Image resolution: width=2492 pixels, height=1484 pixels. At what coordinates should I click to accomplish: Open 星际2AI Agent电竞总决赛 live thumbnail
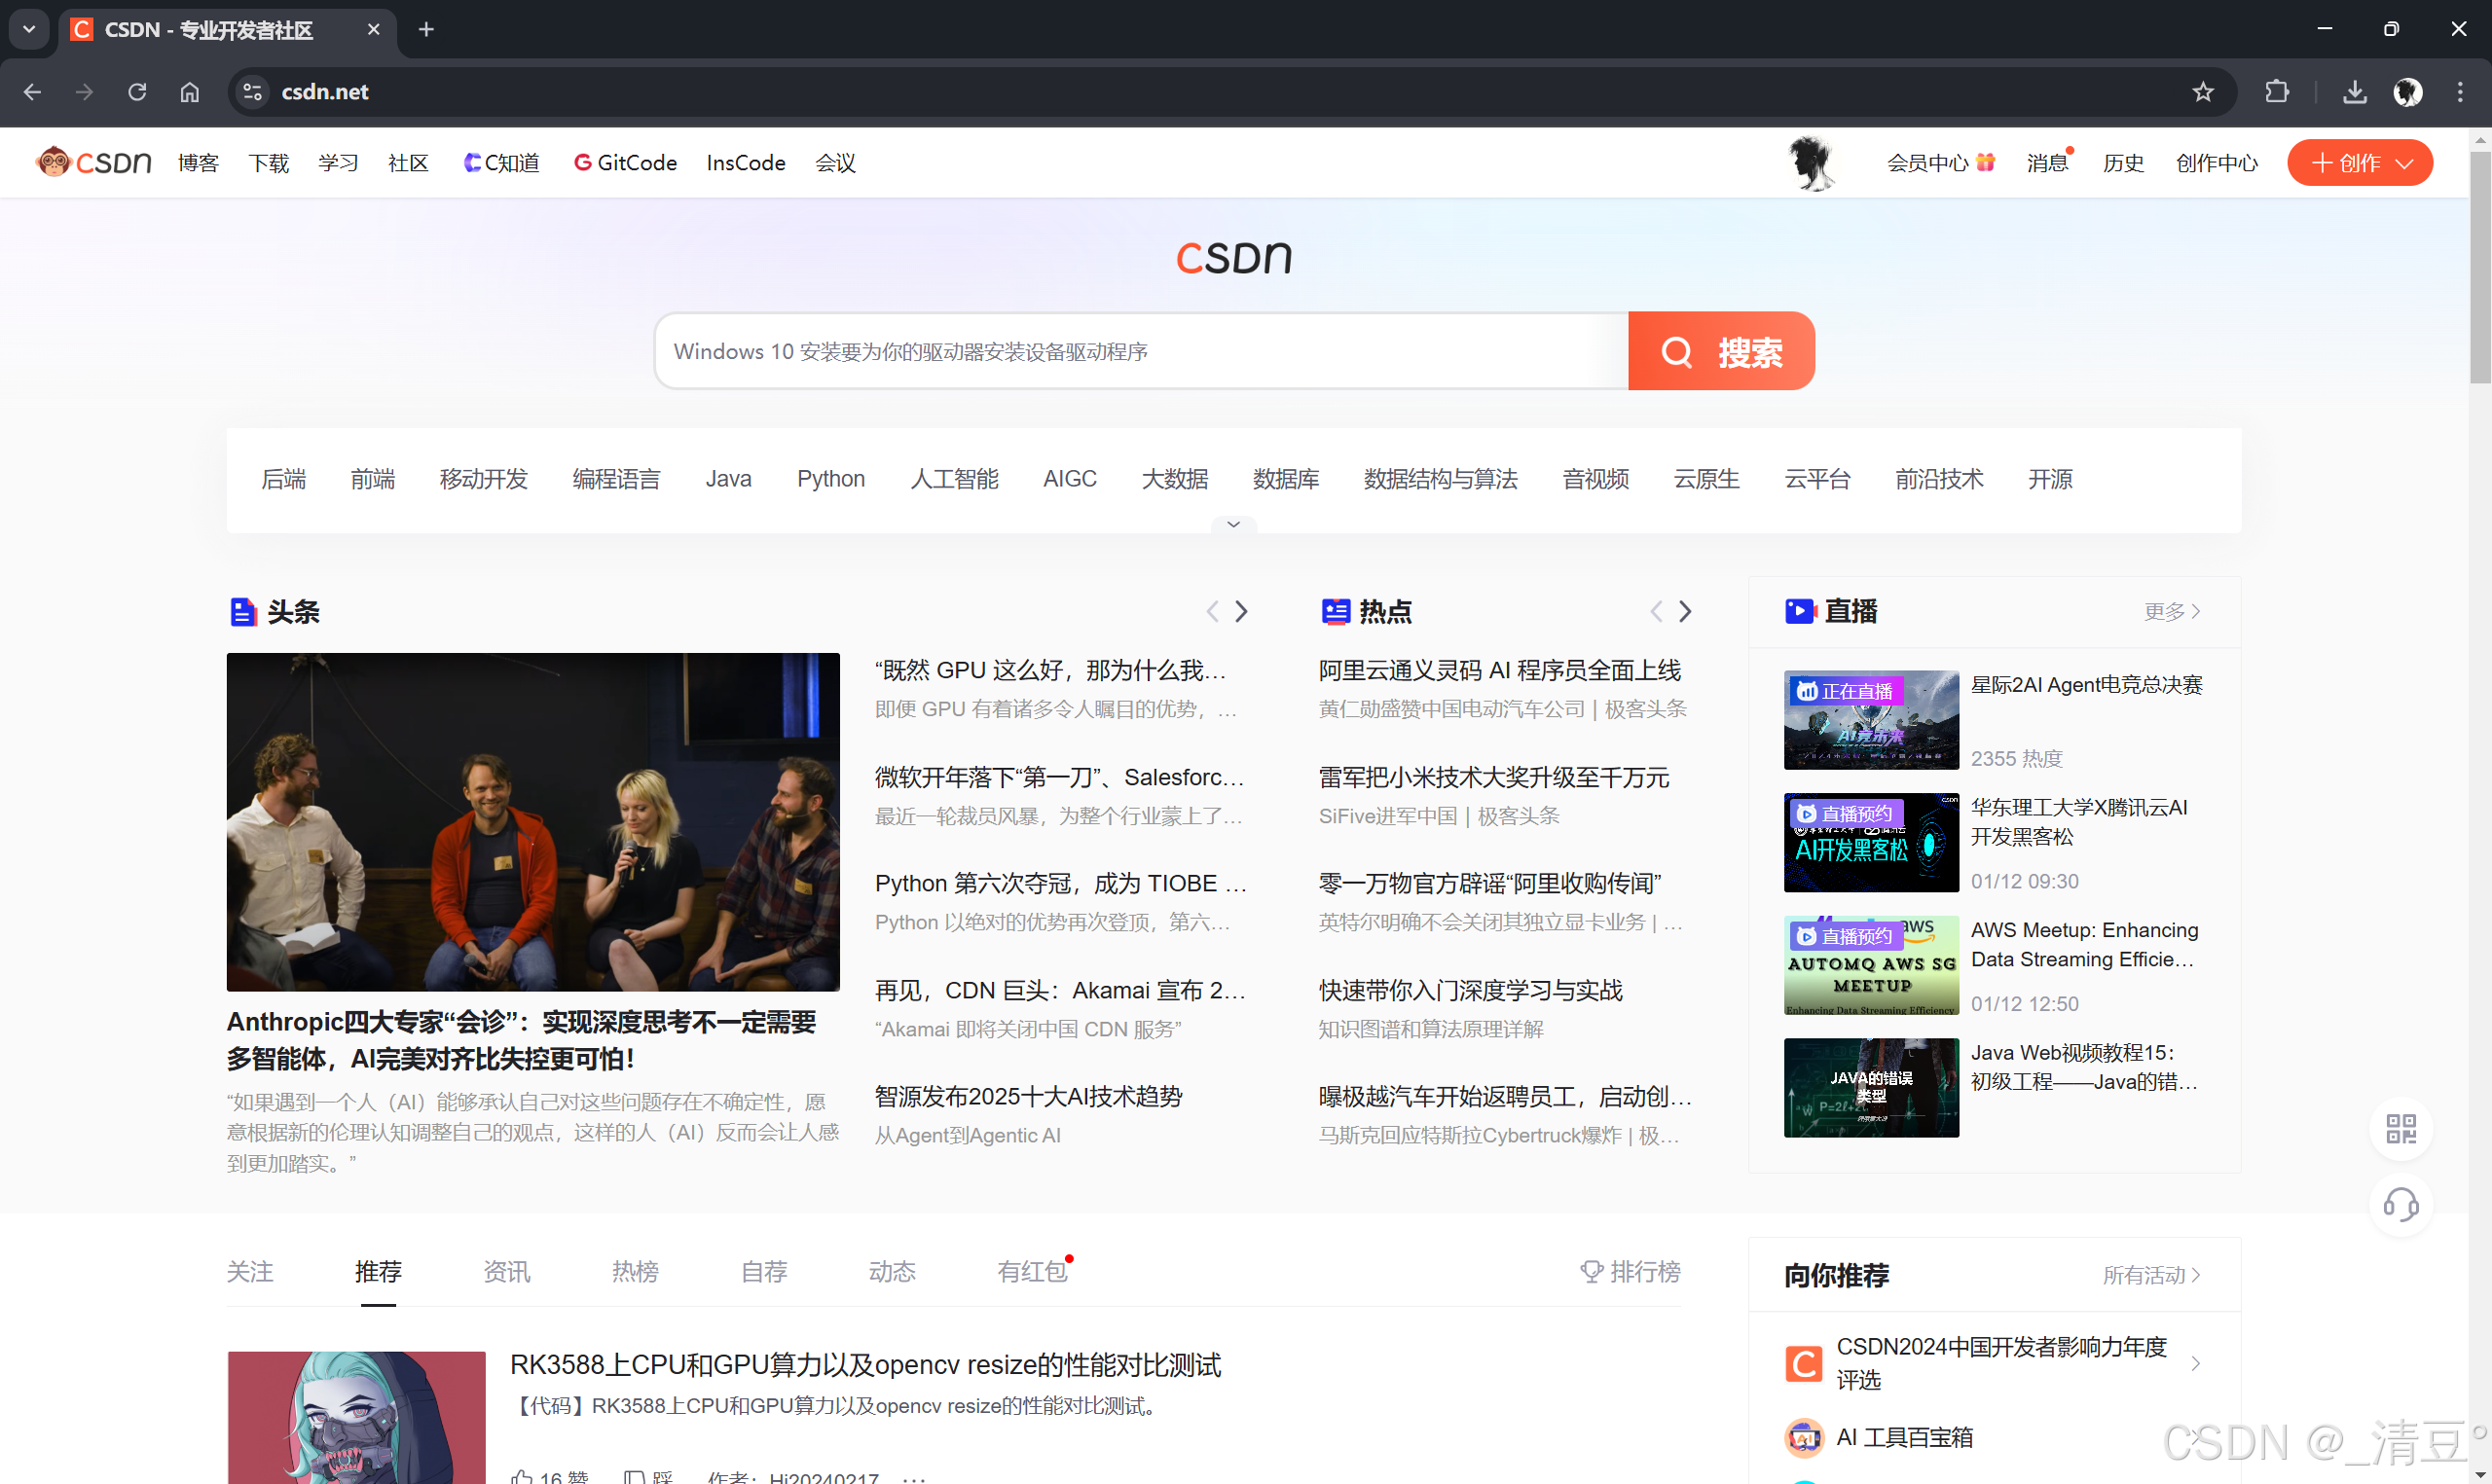pos(1871,720)
